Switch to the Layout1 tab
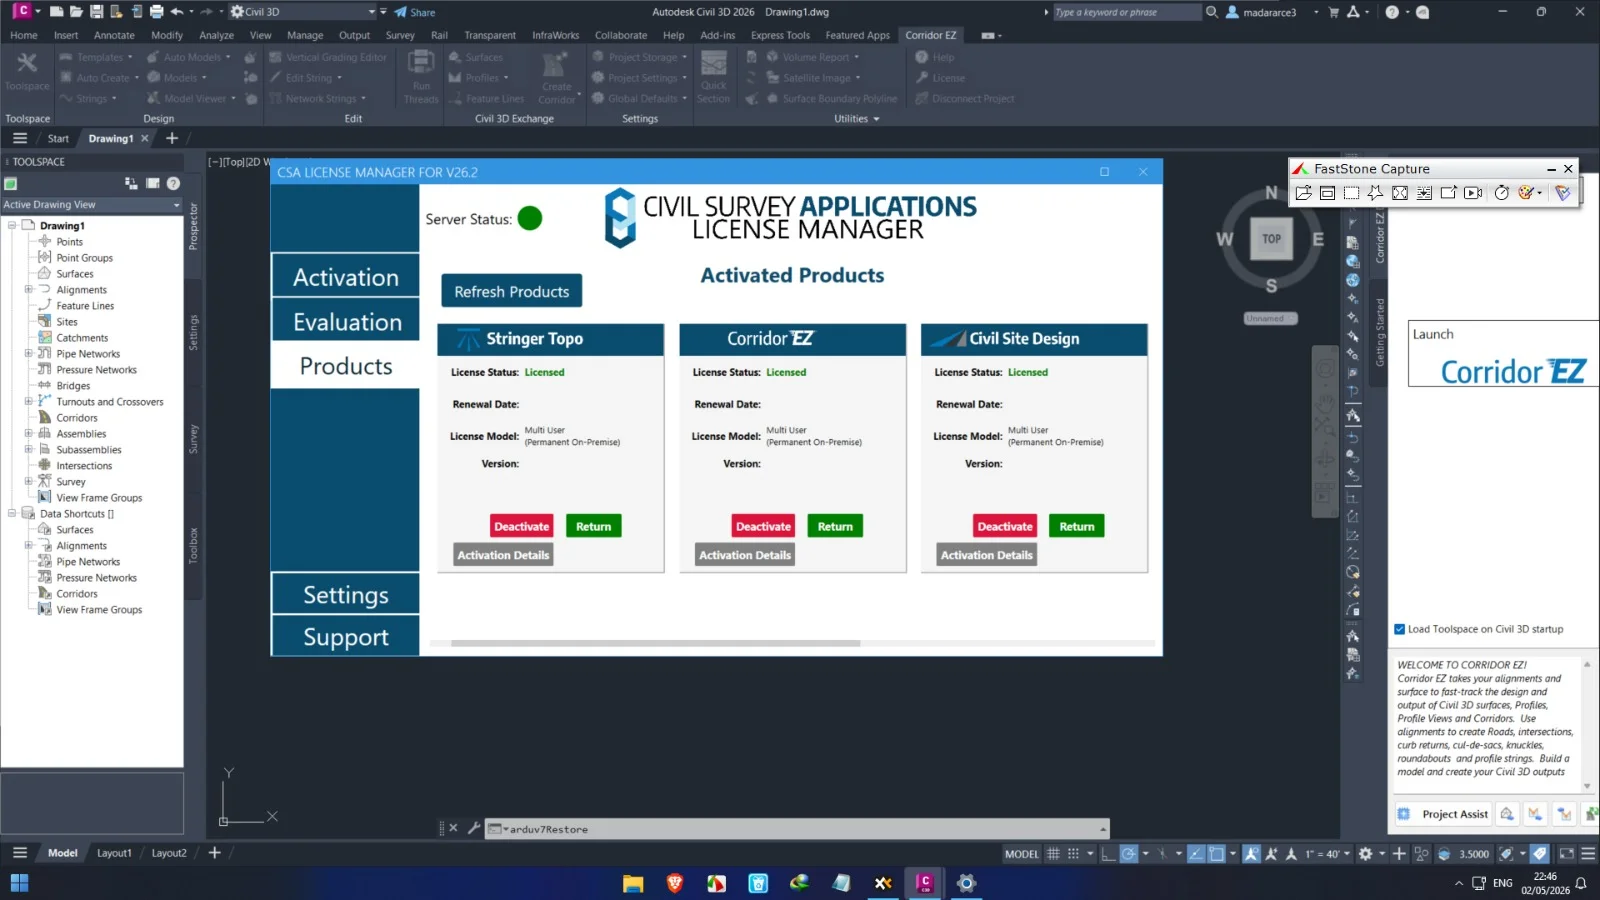This screenshot has height=900, width=1600. (114, 853)
